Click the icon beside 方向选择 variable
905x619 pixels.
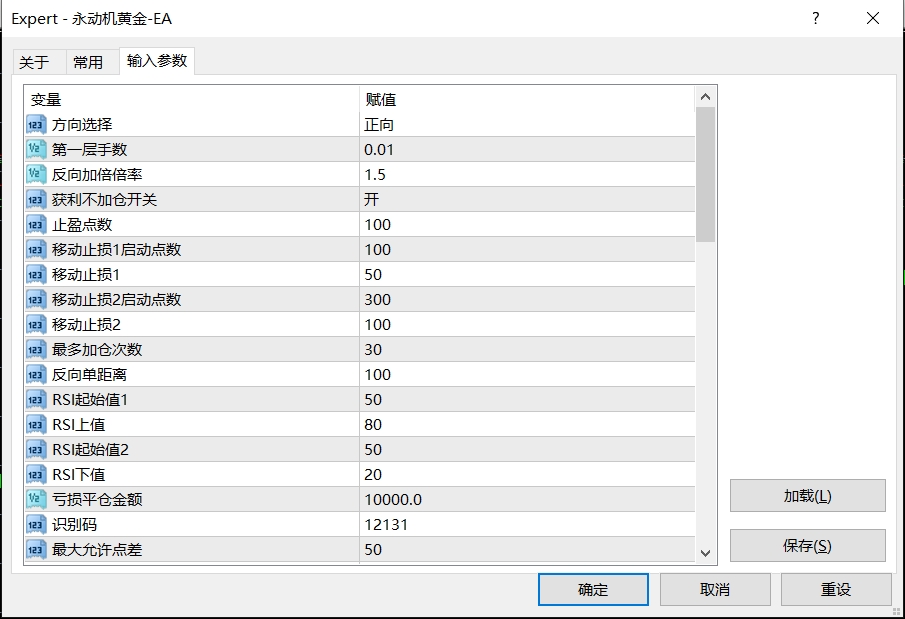tap(36, 125)
